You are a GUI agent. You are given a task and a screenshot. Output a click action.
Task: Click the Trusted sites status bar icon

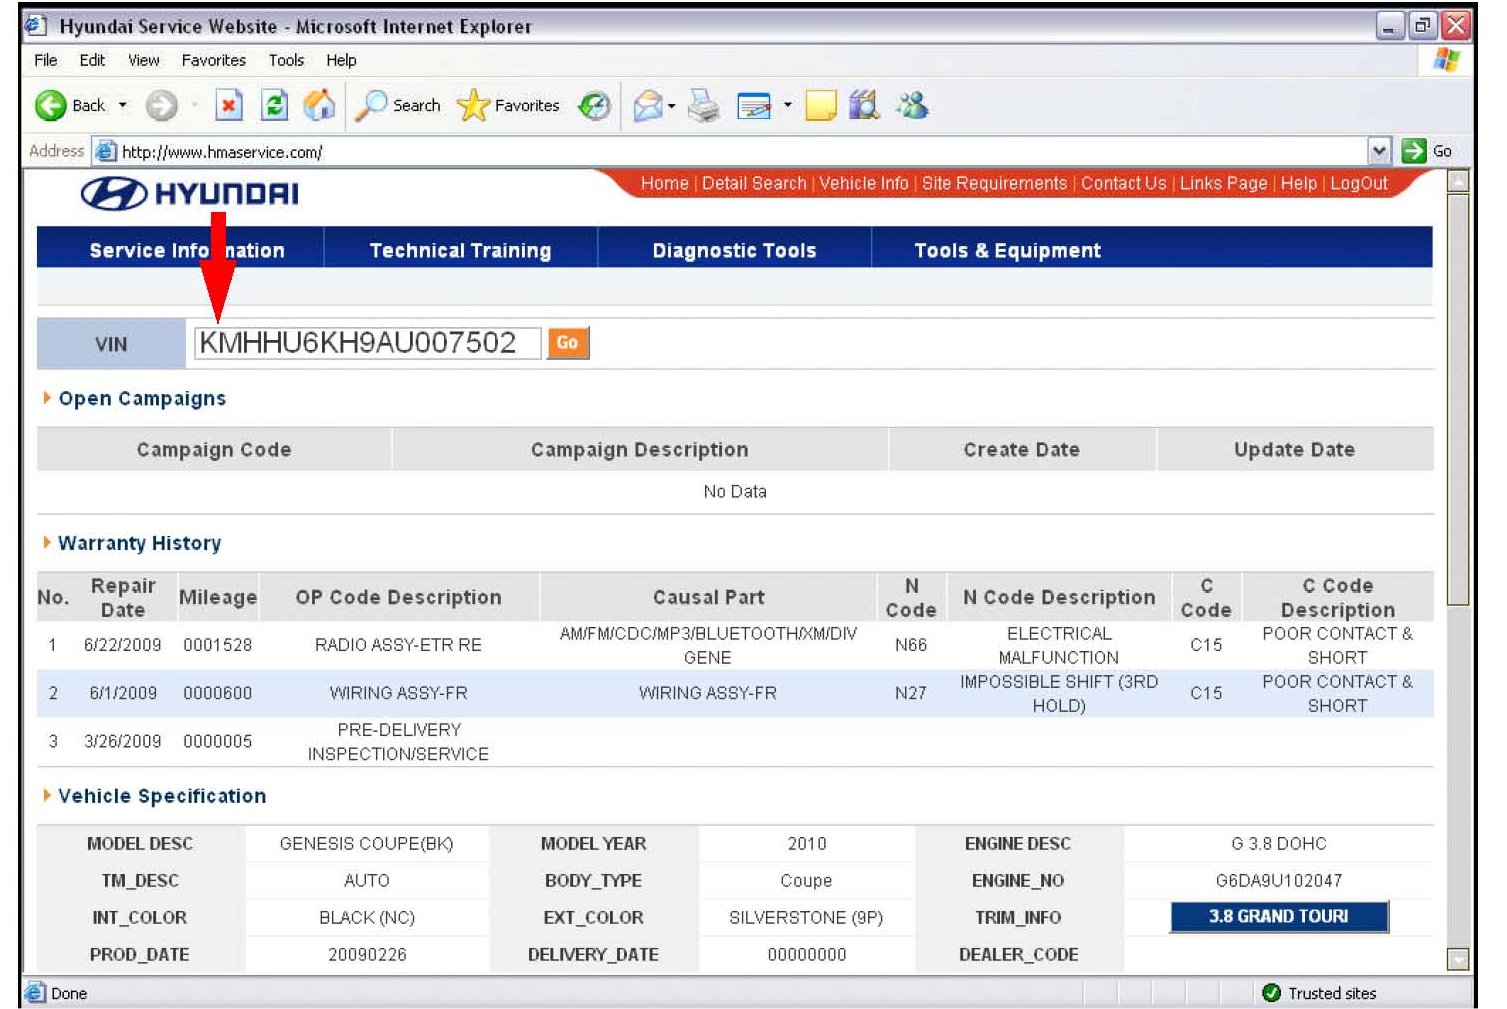pyautogui.click(x=1271, y=992)
